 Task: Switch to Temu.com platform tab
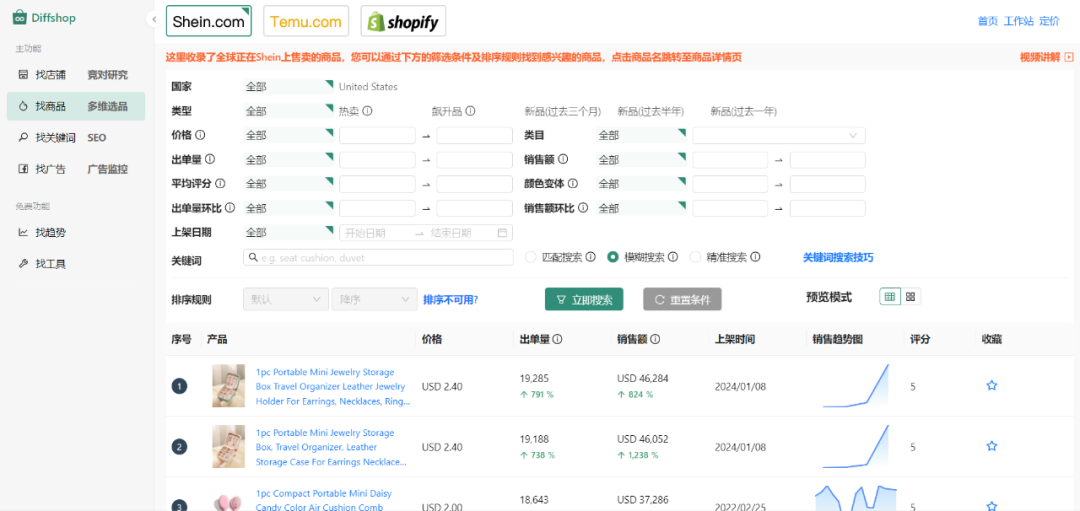[x=306, y=21]
